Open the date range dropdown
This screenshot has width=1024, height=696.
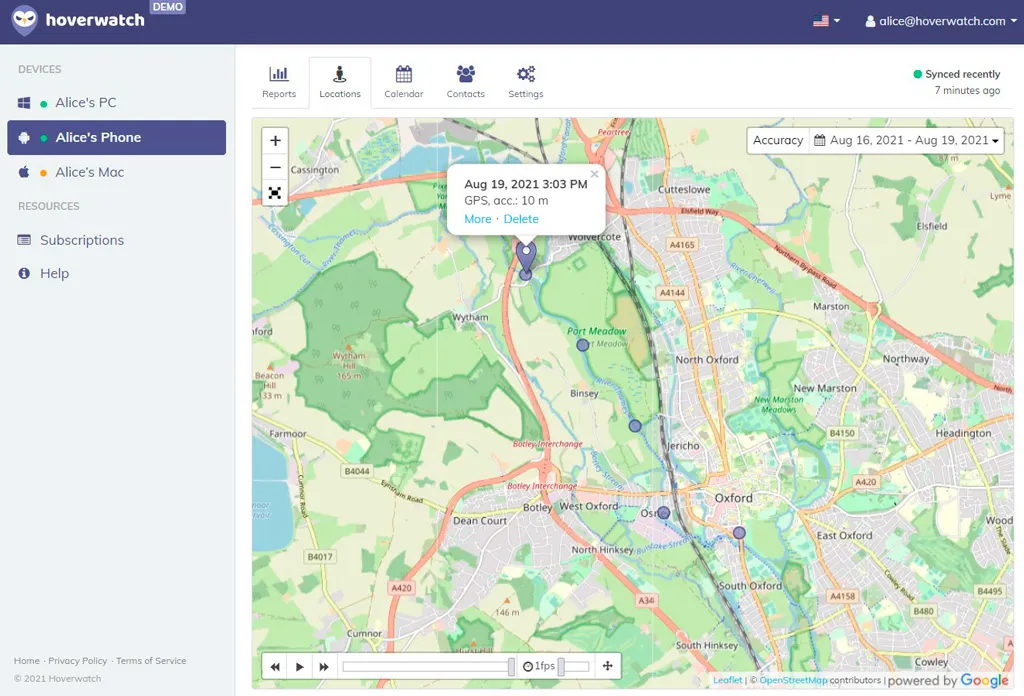[906, 141]
